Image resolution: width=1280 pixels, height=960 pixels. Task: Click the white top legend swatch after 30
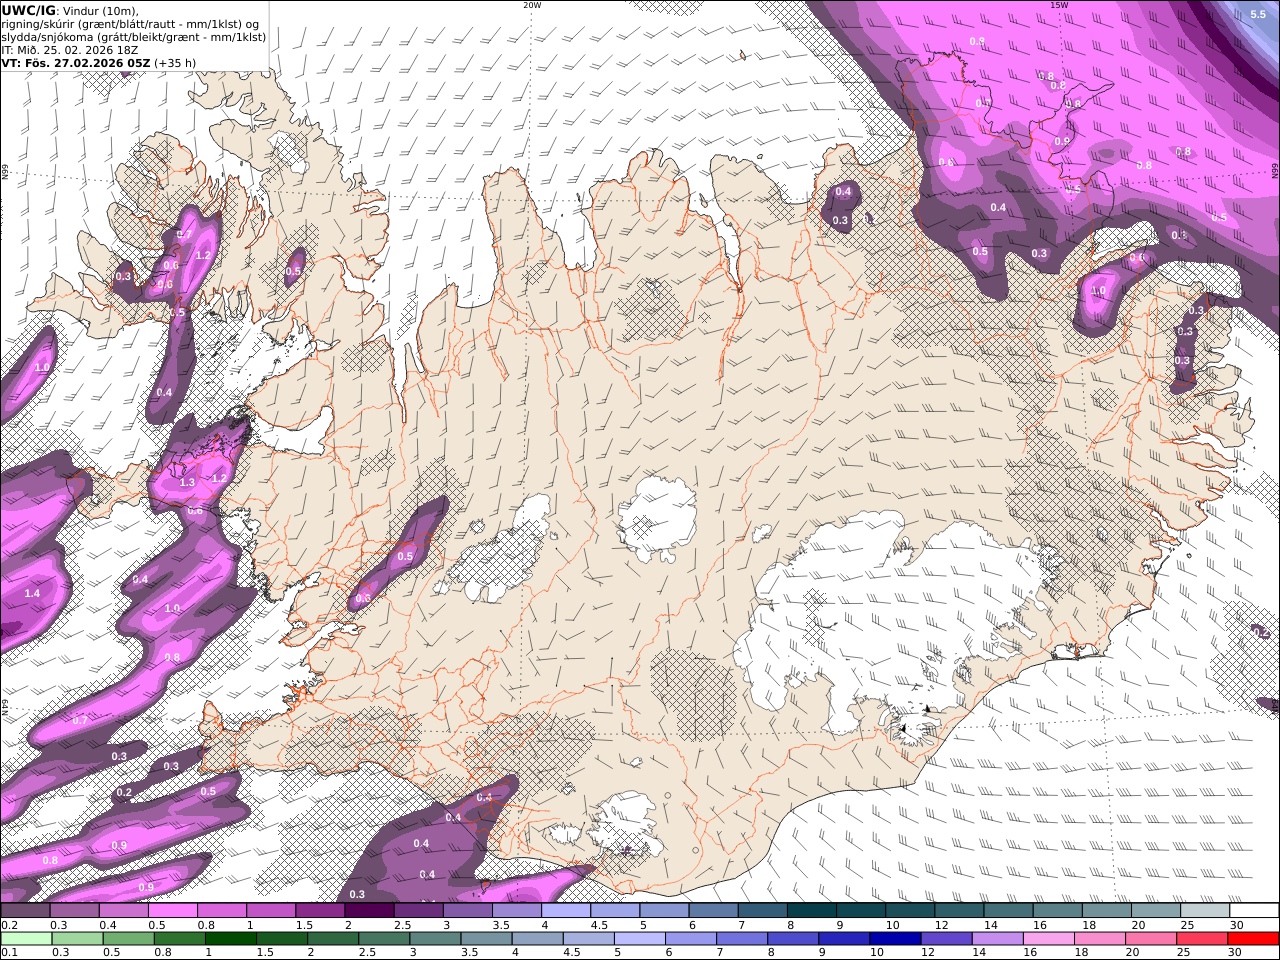(x=1254, y=911)
